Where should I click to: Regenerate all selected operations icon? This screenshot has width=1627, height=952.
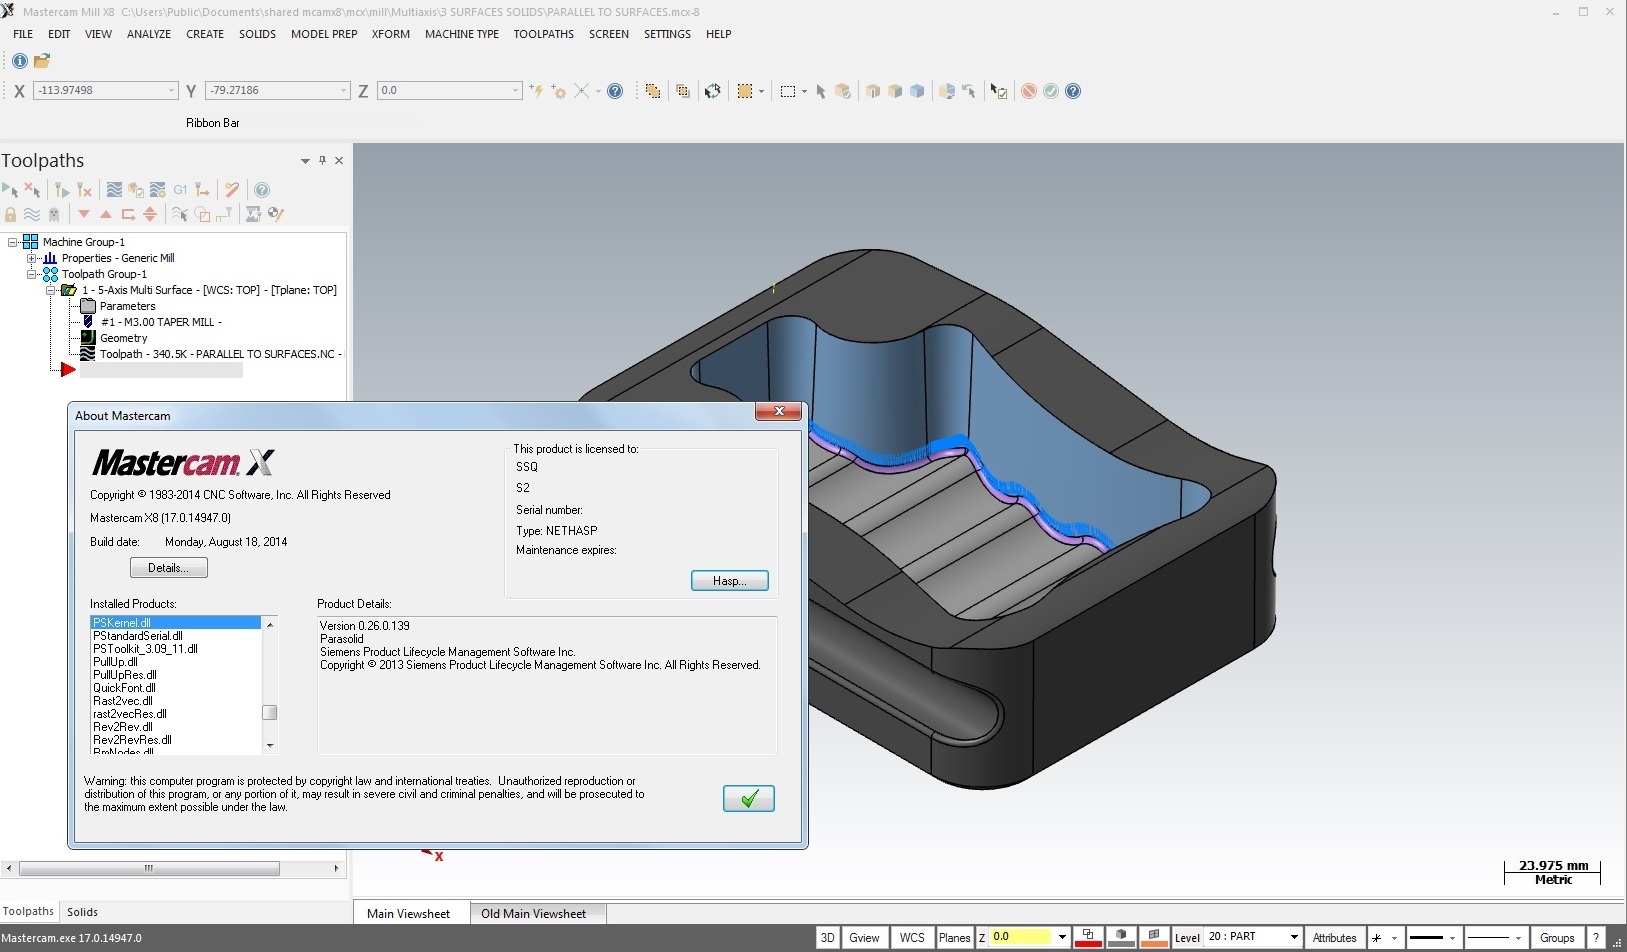[62, 190]
